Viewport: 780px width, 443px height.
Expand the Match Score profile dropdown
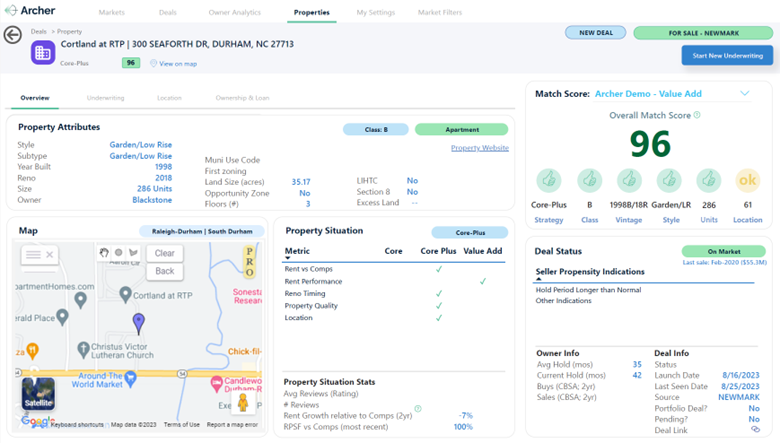745,93
